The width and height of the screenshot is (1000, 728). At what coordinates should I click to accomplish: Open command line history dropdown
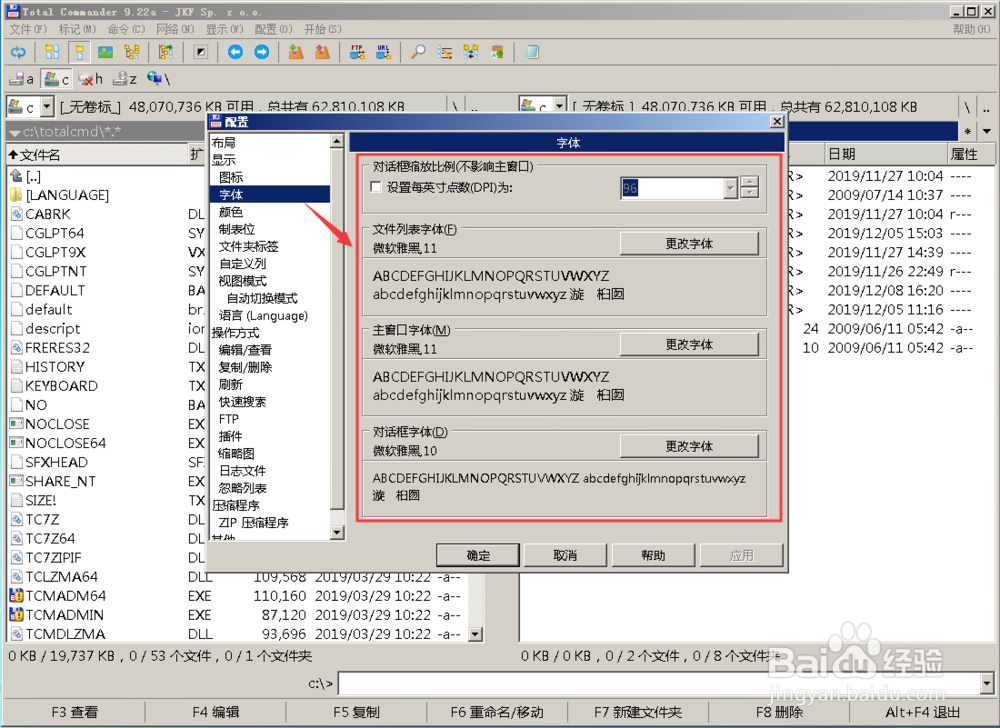(x=987, y=684)
